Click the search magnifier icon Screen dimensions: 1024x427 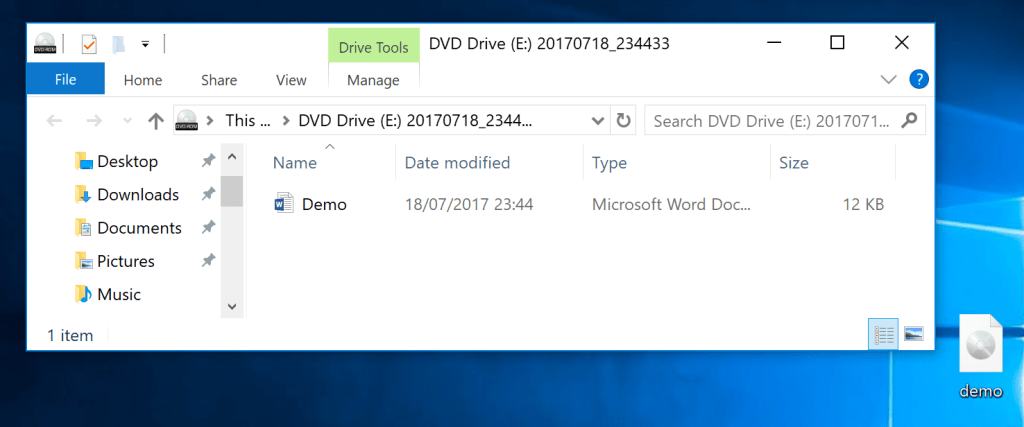[909, 121]
